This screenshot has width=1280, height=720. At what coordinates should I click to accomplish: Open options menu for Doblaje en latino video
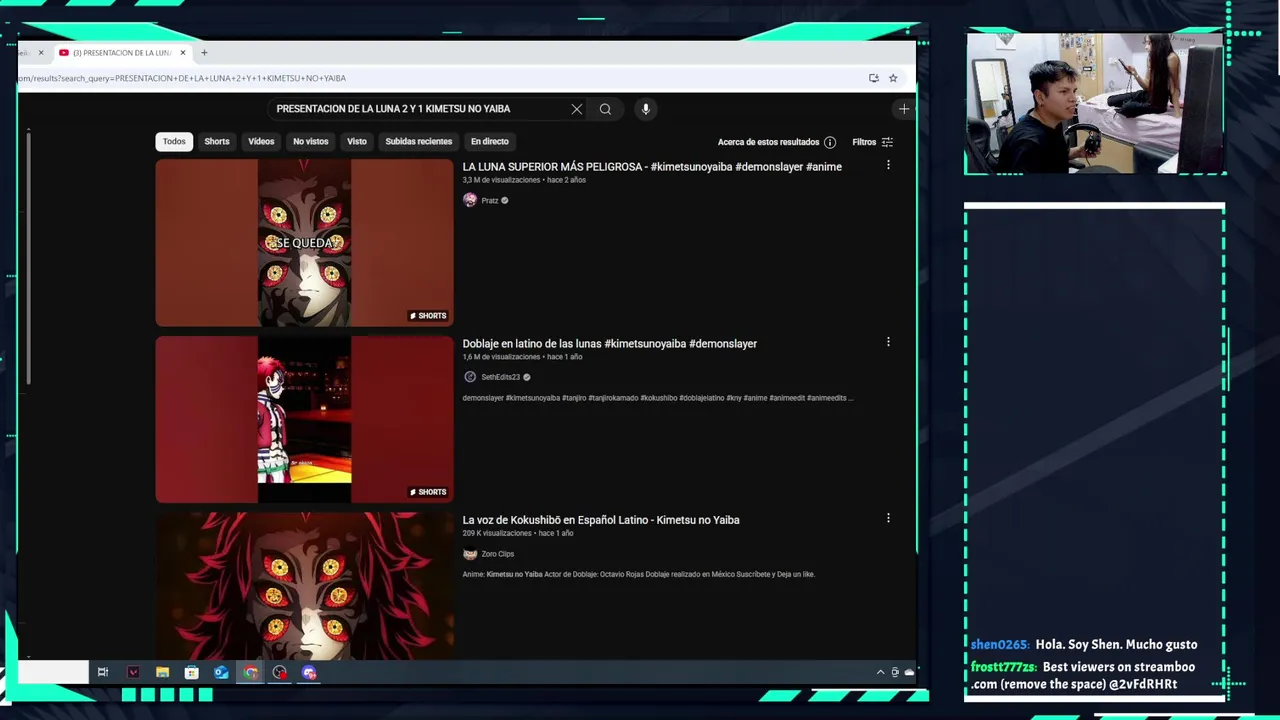click(x=888, y=342)
